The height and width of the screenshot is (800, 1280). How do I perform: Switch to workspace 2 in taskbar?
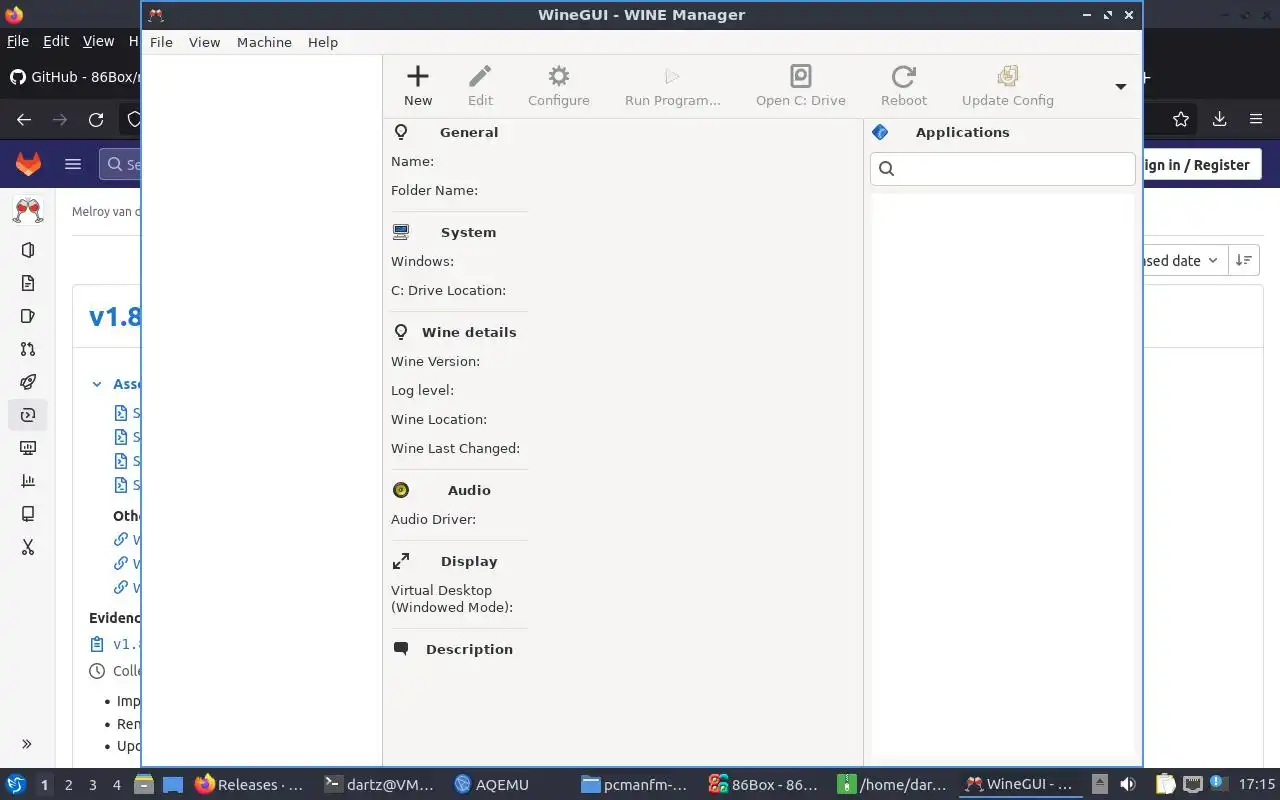tap(68, 785)
